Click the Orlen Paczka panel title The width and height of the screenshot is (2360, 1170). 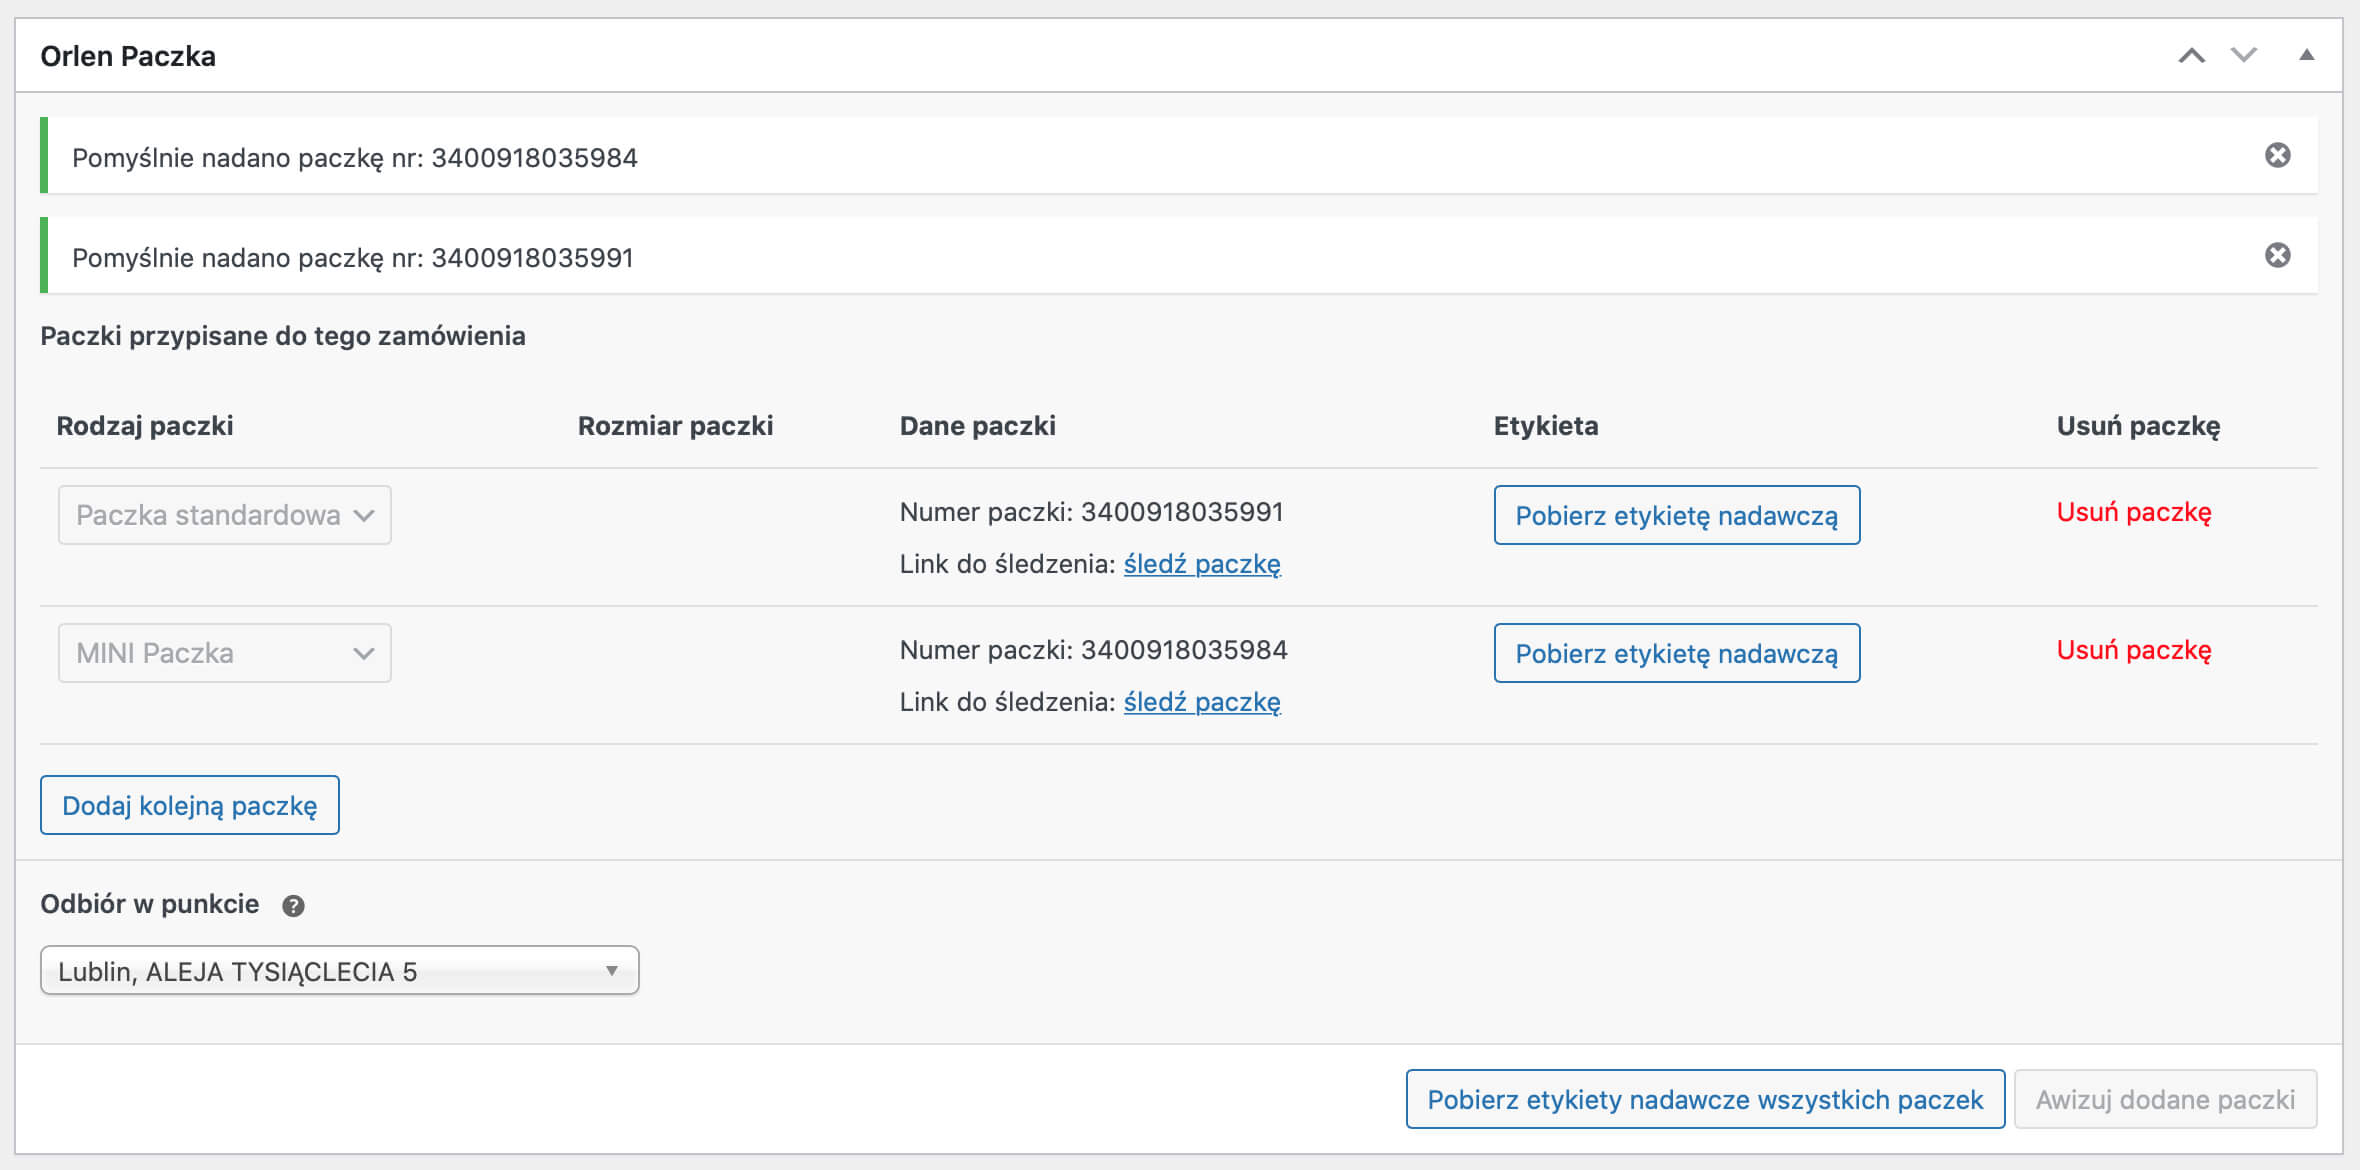(128, 56)
